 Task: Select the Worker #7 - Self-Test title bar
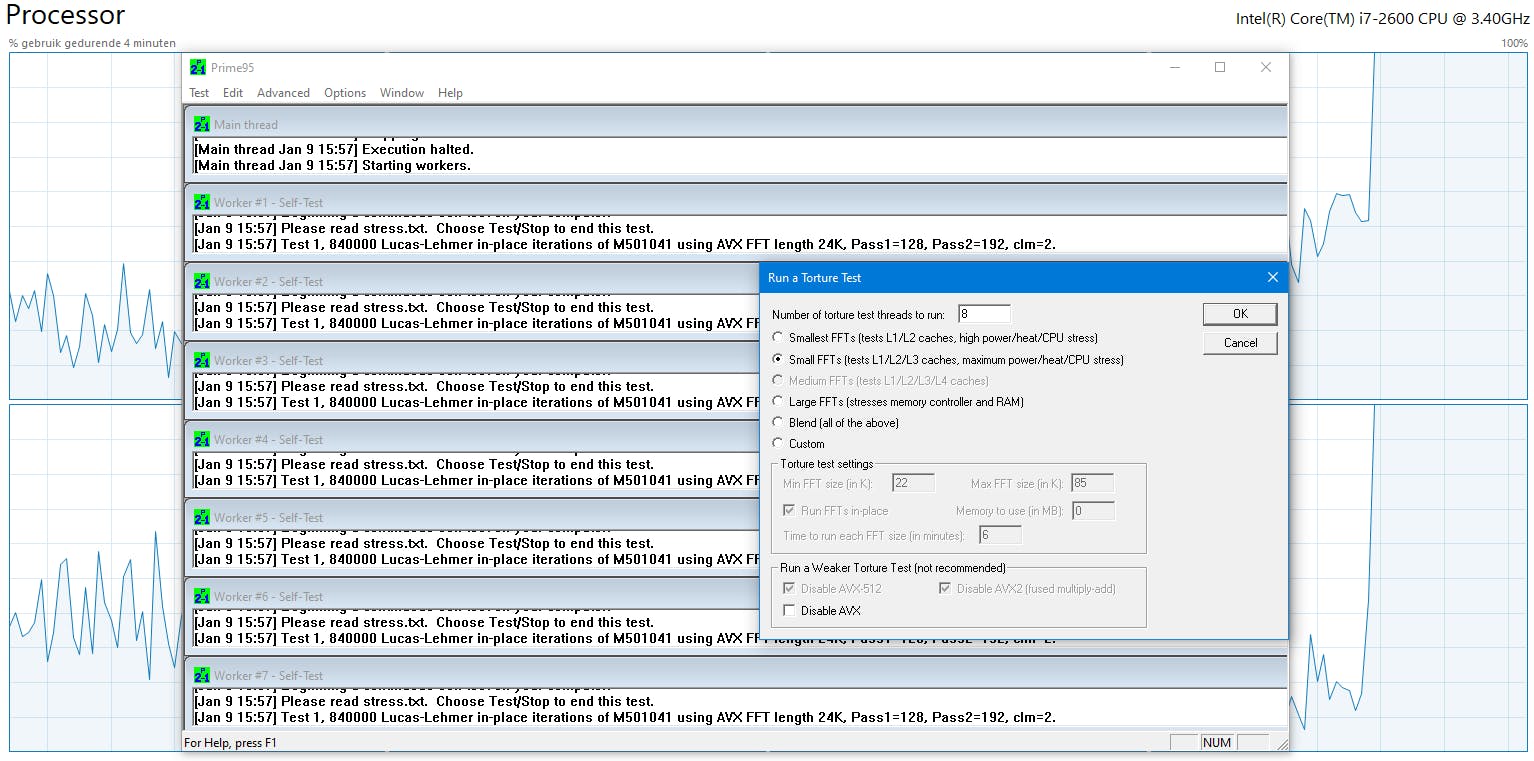tap(736, 675)
